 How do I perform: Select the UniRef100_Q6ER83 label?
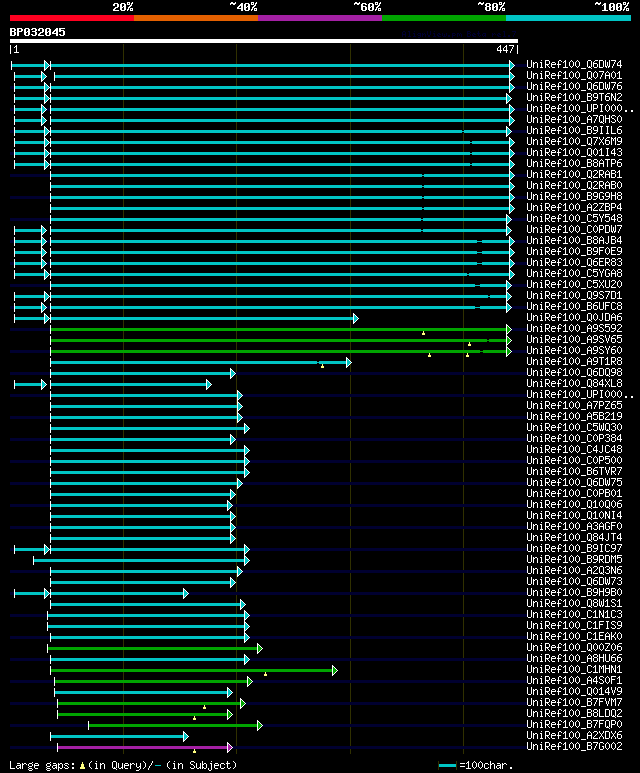click(x=574, y=262)
